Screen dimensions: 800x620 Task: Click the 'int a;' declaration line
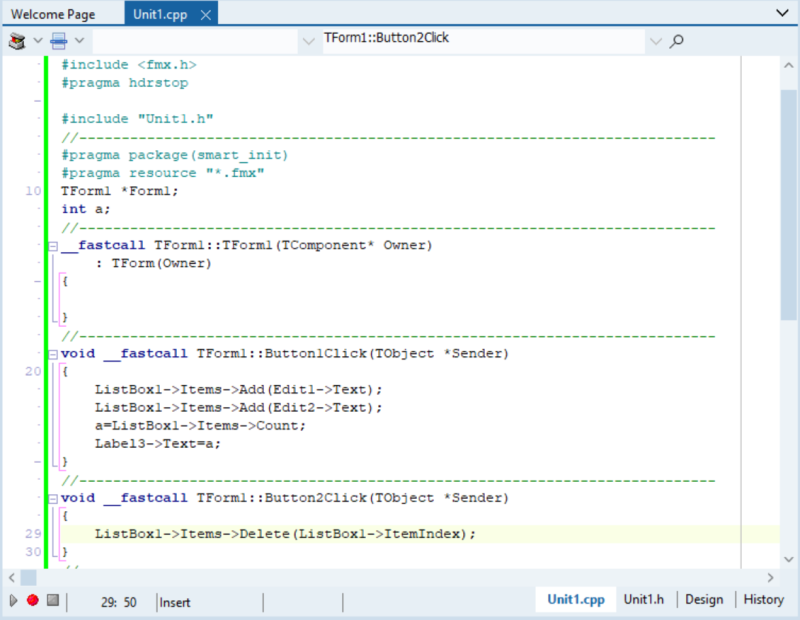pos(85,209)
